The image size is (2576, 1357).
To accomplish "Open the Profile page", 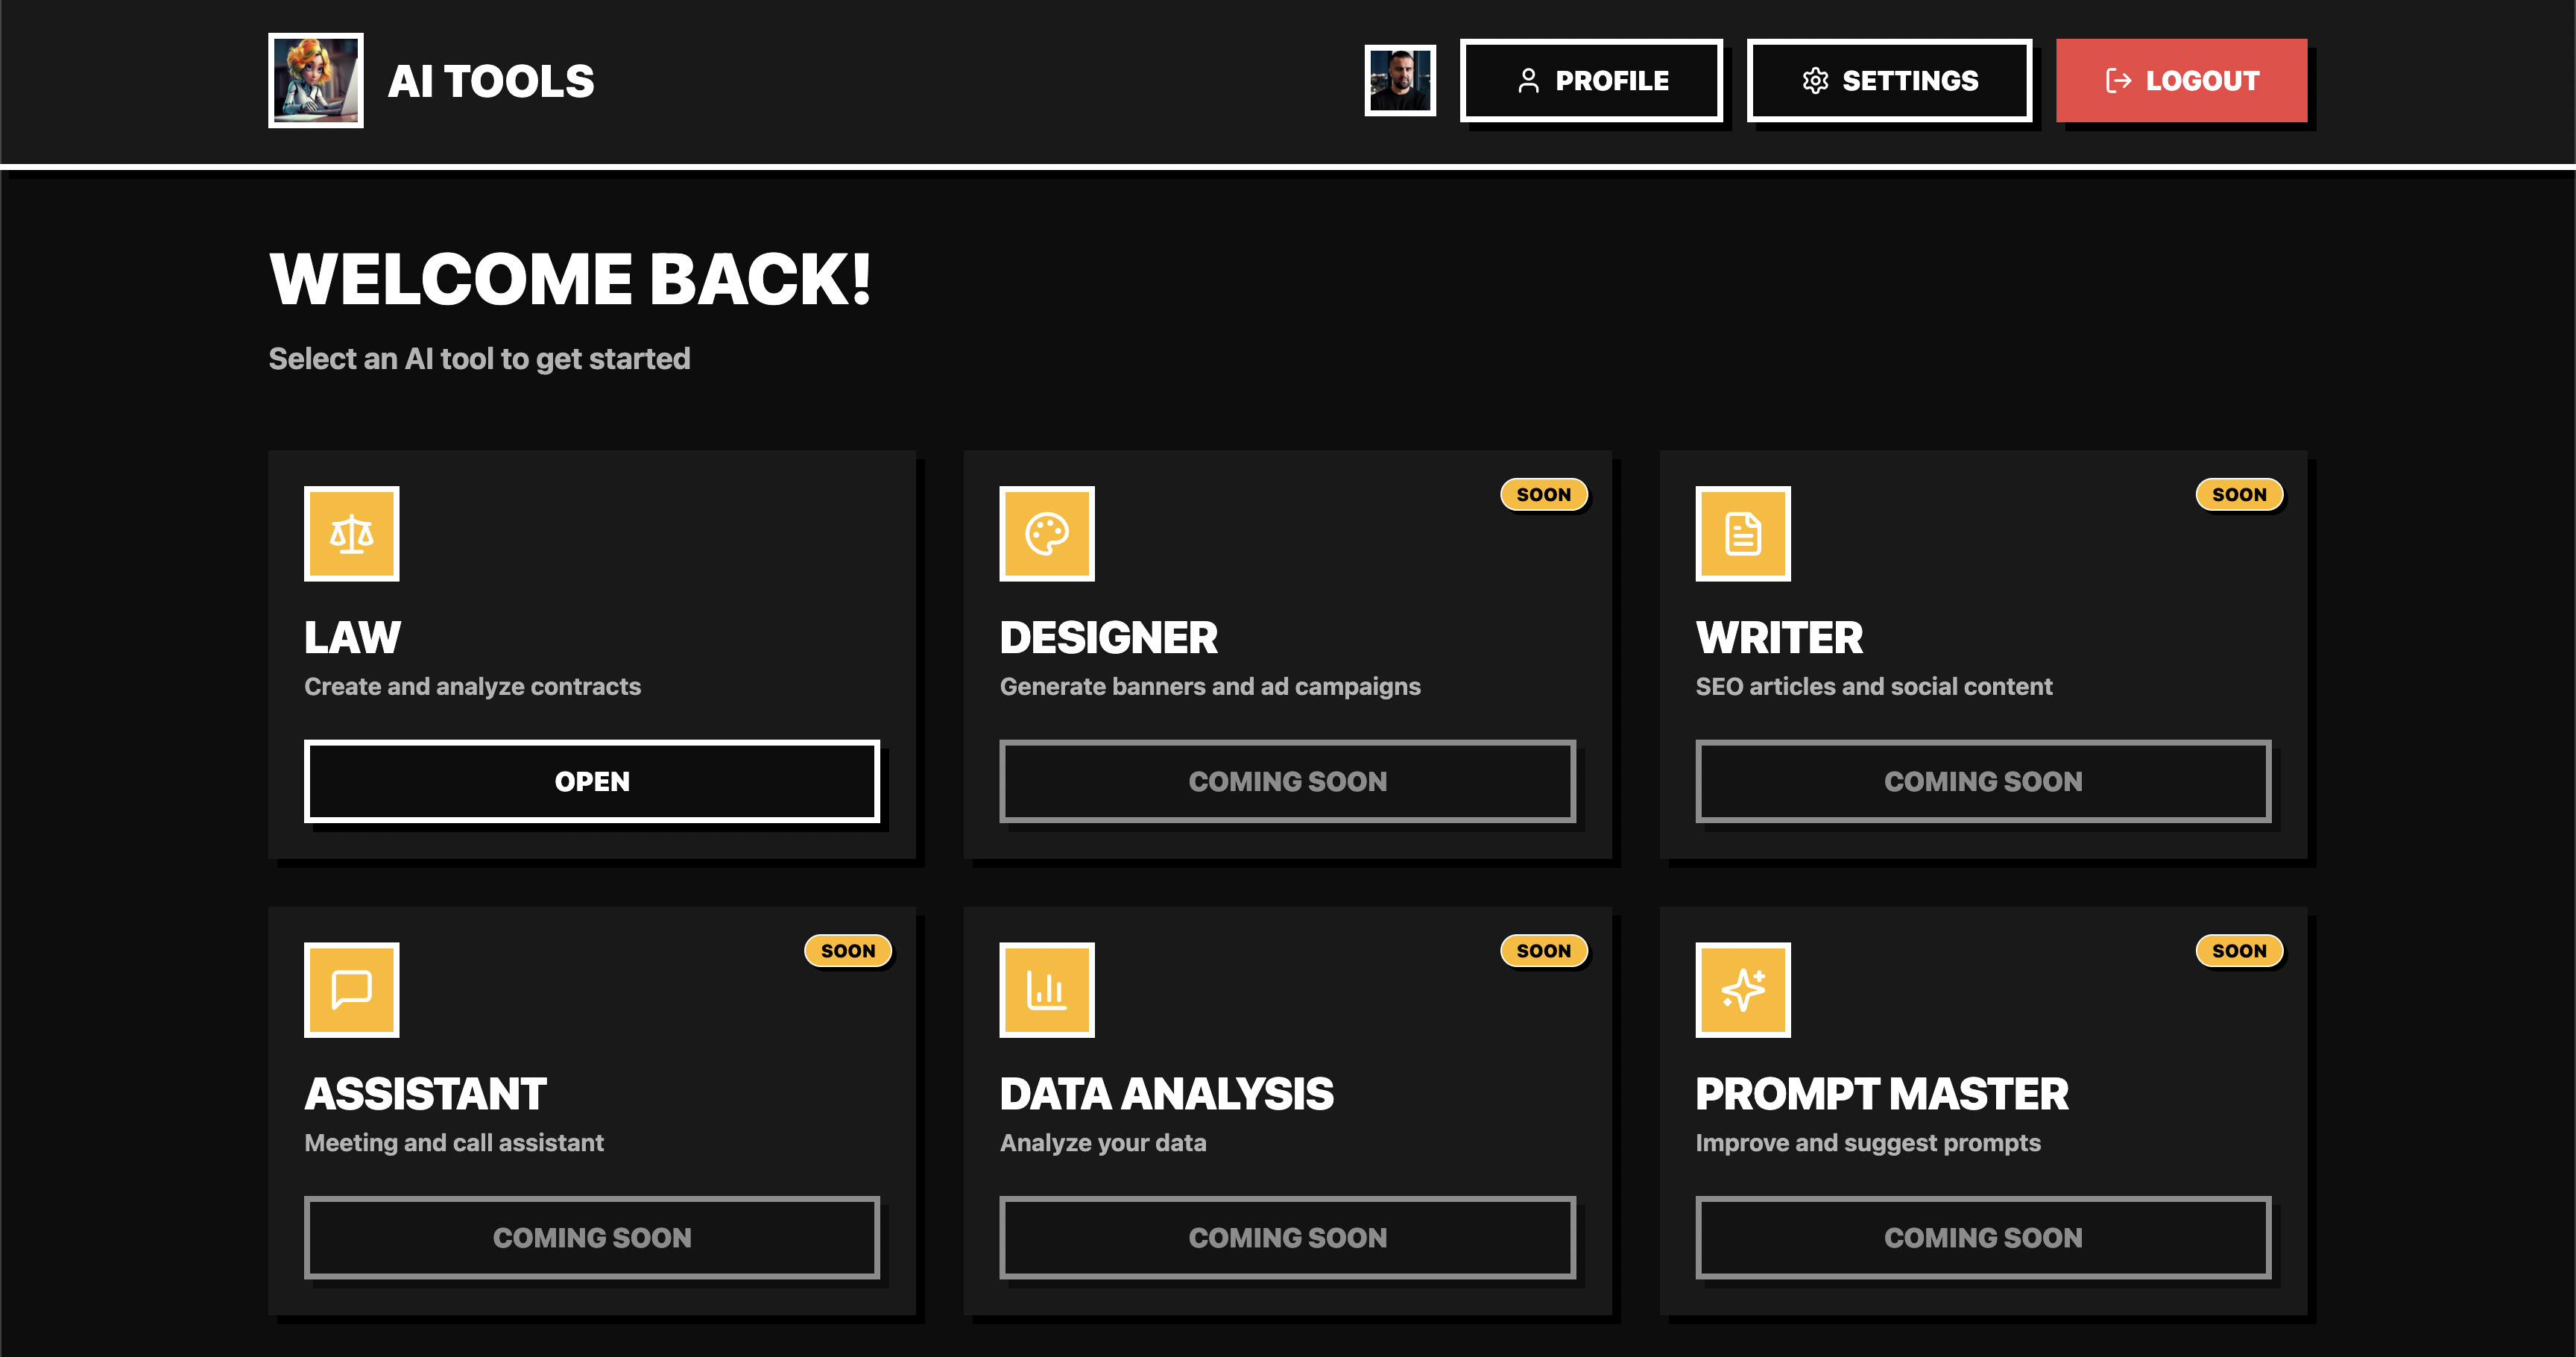I will pos(1590,80).
